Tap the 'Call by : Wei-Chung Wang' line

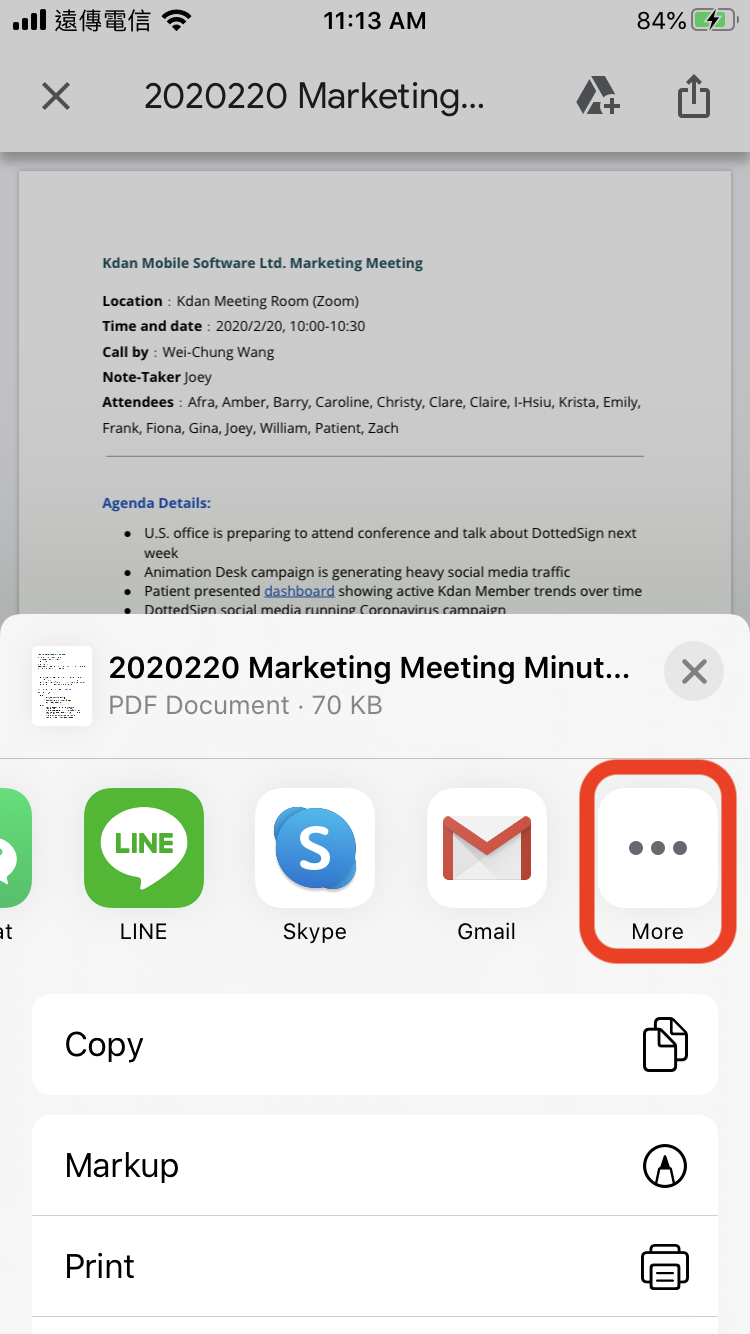[x=188, y=352]
